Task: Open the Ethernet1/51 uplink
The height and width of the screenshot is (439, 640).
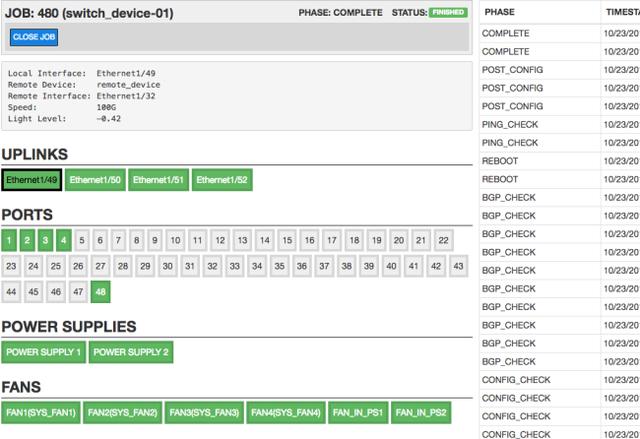Action: tap(158, 180)
